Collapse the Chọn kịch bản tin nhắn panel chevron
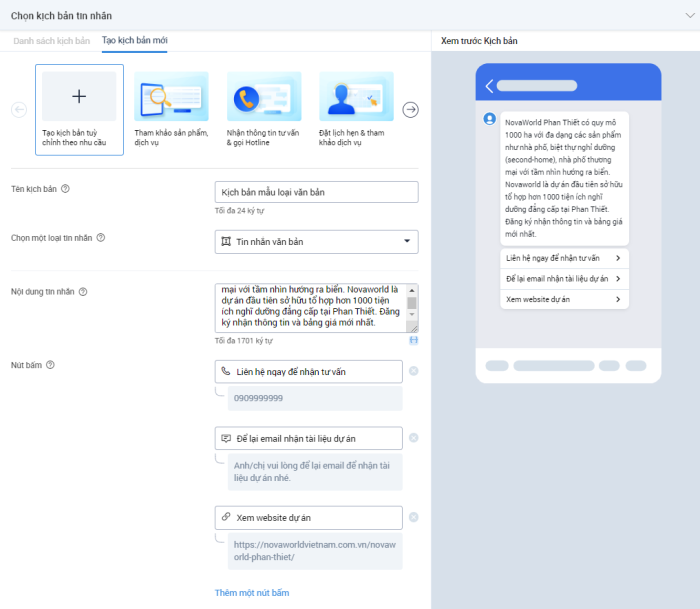The image size is (700, 609). (x=690, y=16)
